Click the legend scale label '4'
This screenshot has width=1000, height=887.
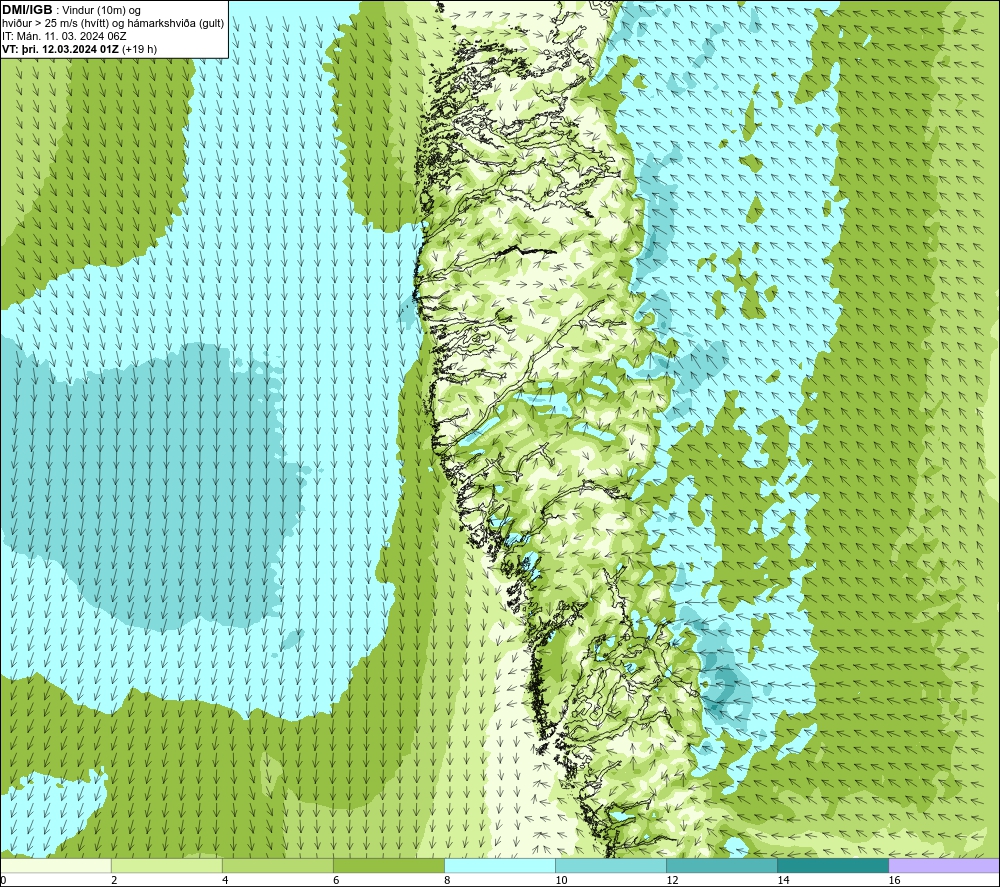pyautogui.click(x=225, y=880)
